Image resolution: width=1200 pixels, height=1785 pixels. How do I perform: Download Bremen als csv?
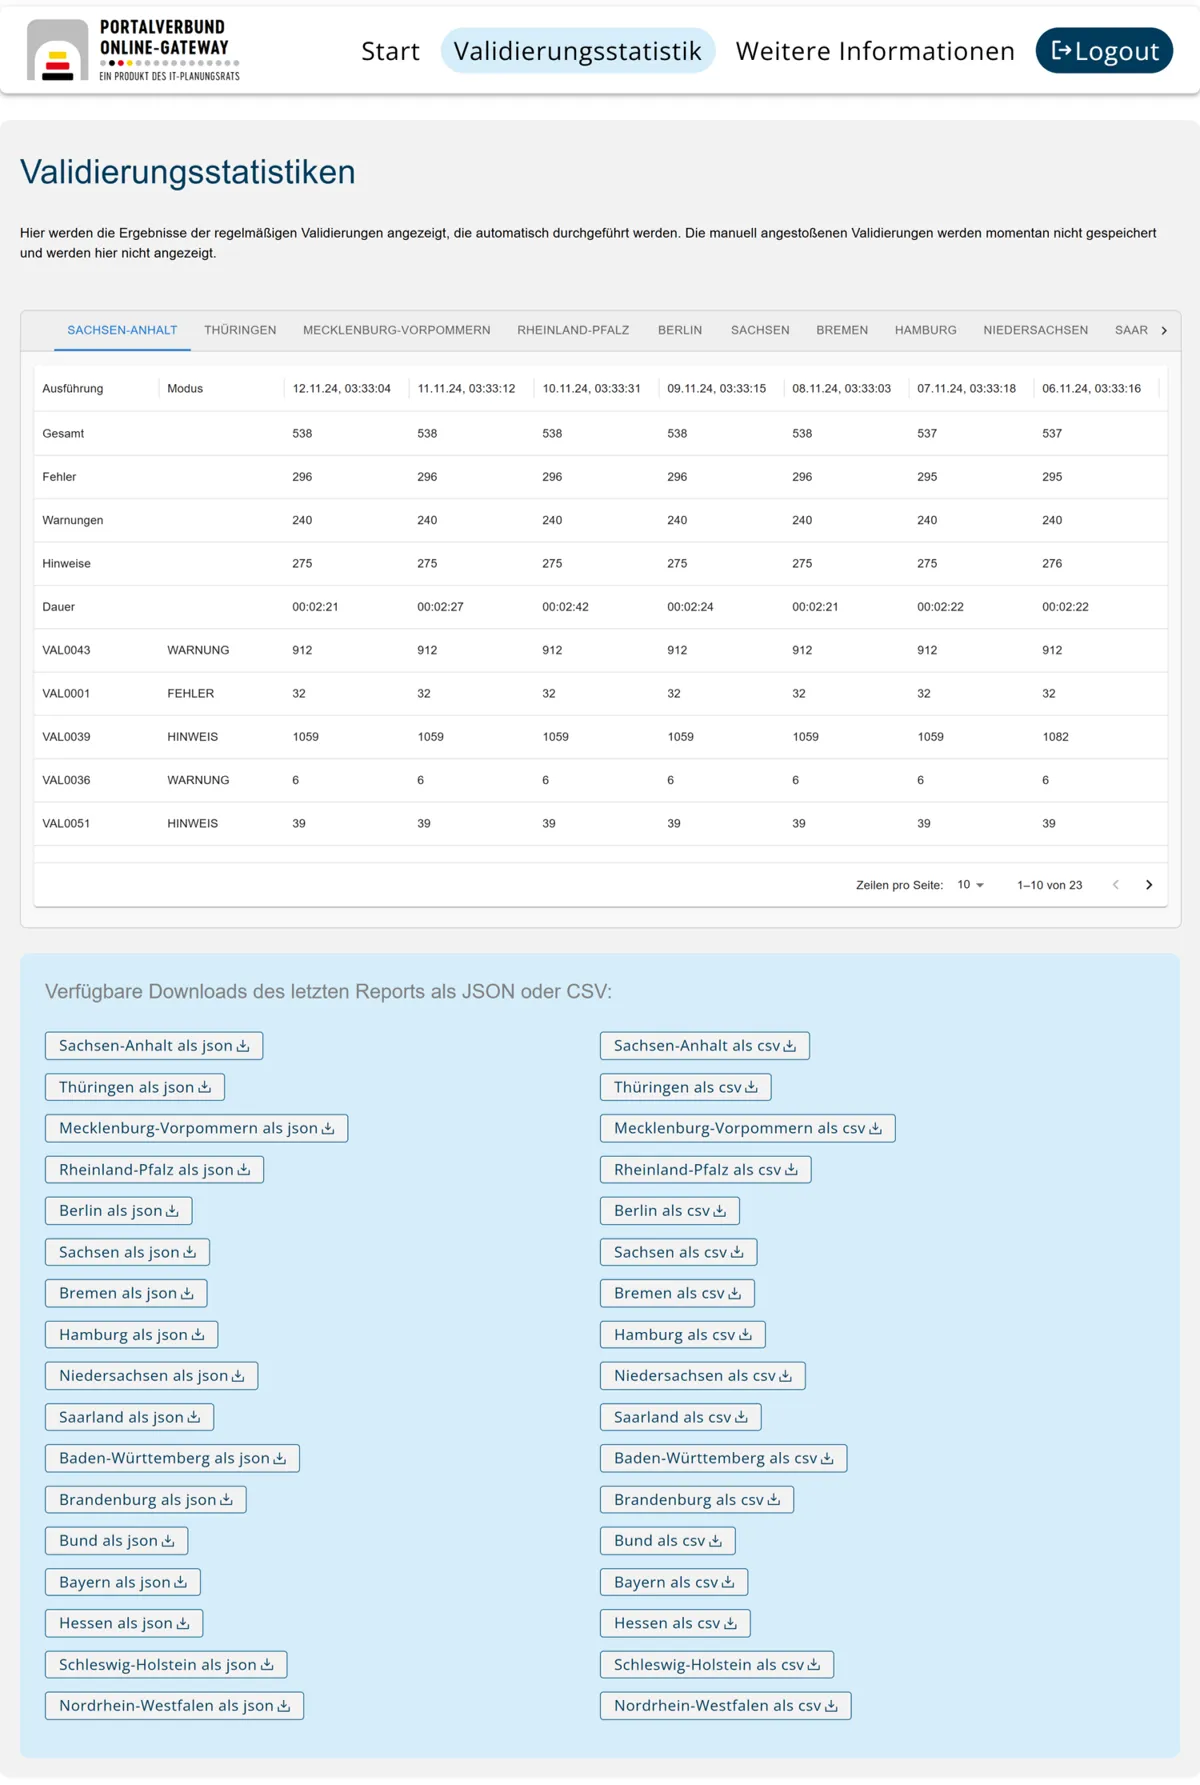(677, 1293)
